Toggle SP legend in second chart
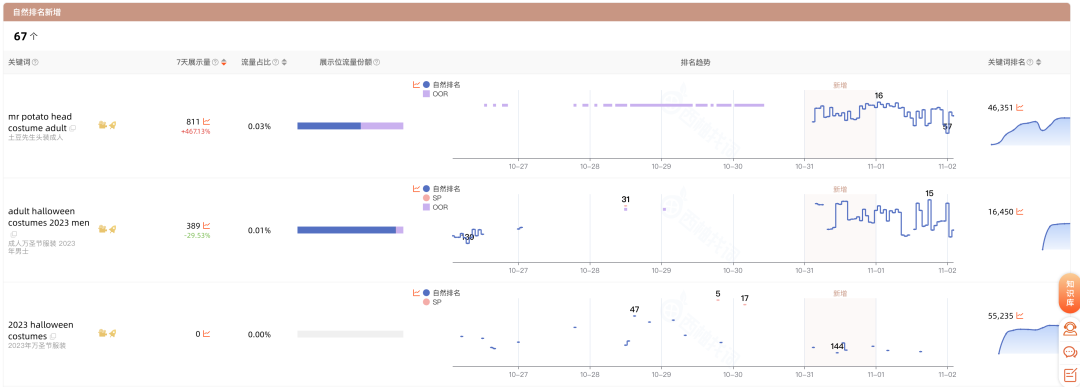1080x387 pixels. click(432, 198)
